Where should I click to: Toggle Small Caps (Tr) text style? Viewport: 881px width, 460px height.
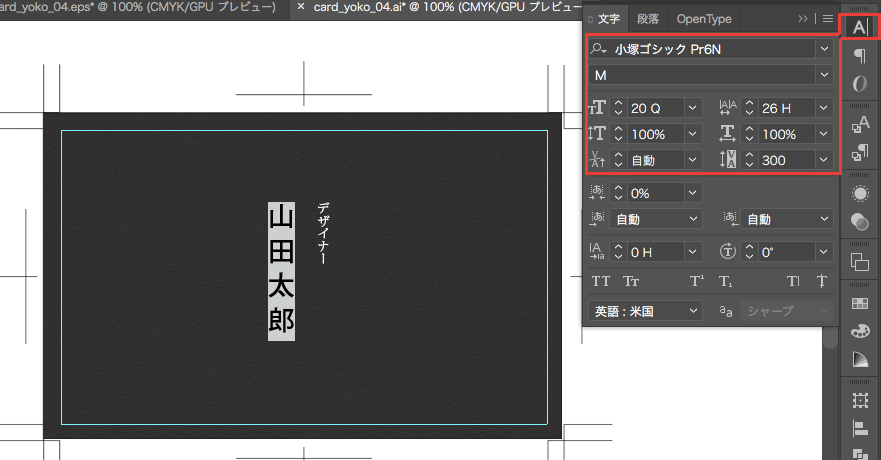coord(631,281)
